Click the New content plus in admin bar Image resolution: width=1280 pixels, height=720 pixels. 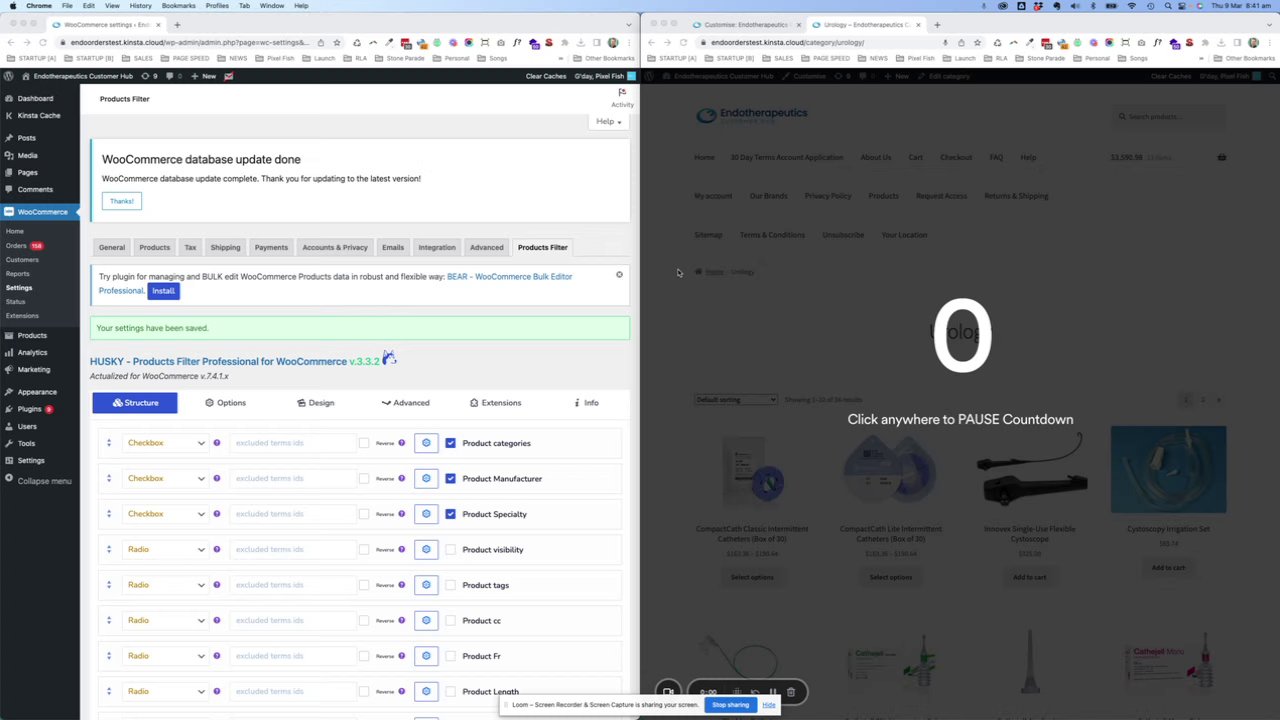tap(205, 76)
